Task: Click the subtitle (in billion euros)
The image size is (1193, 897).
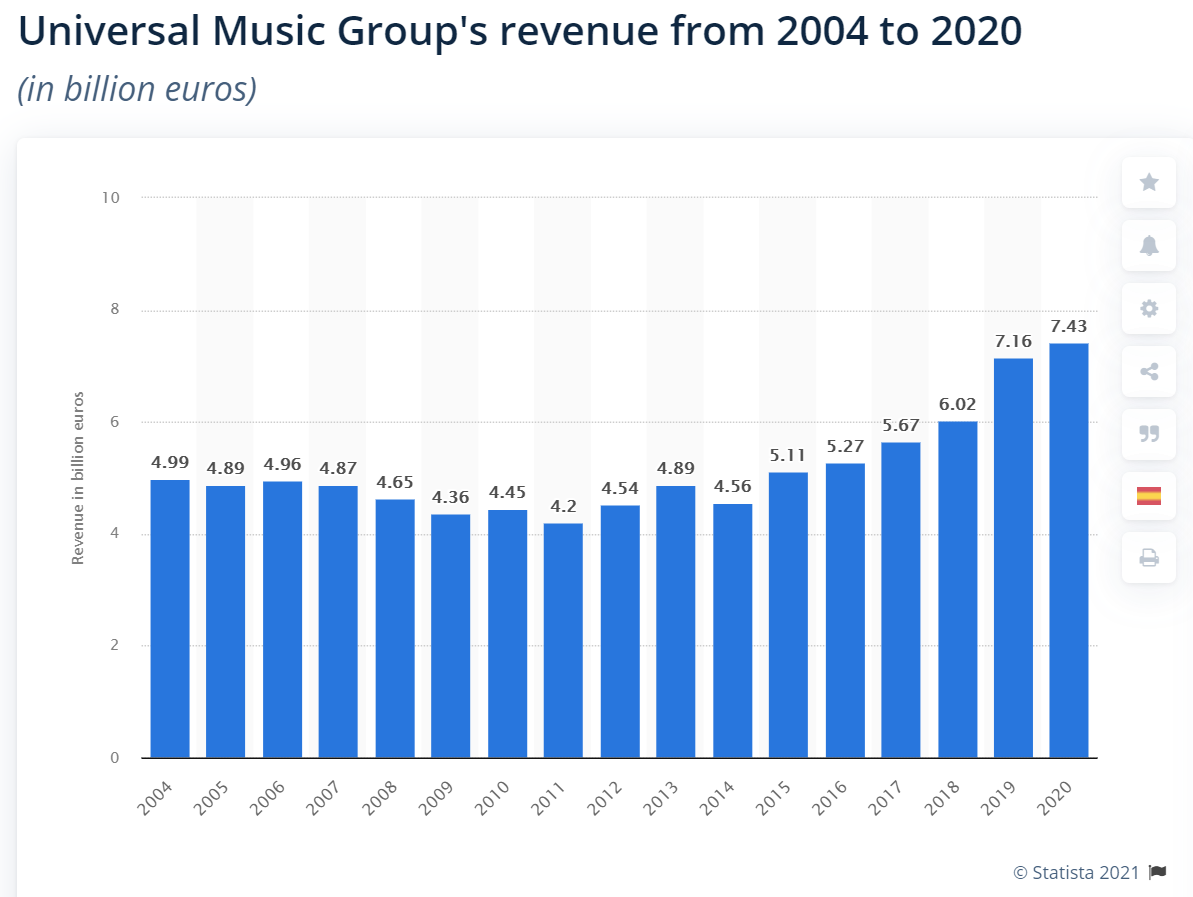Action: tap(138, 89)
